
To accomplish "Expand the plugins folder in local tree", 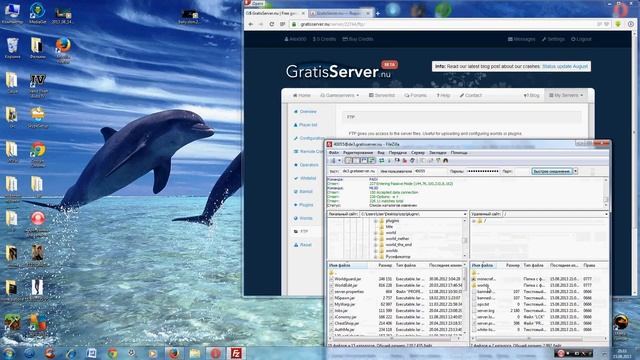I will [x=375, y=221].
